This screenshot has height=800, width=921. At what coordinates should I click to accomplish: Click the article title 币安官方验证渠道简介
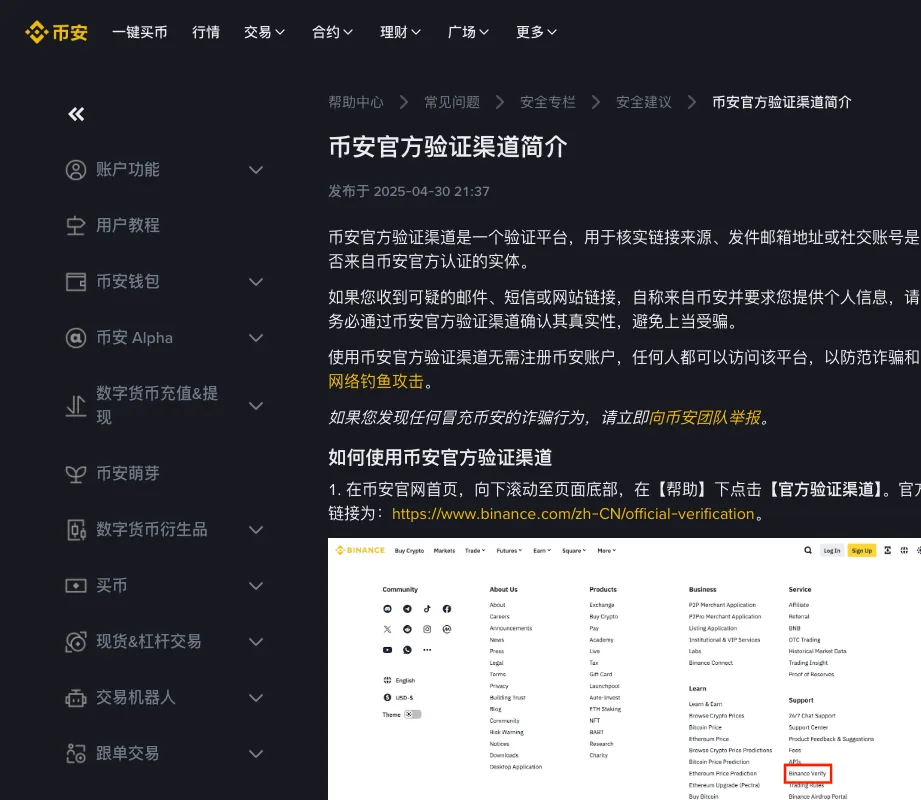coord(448,147)
